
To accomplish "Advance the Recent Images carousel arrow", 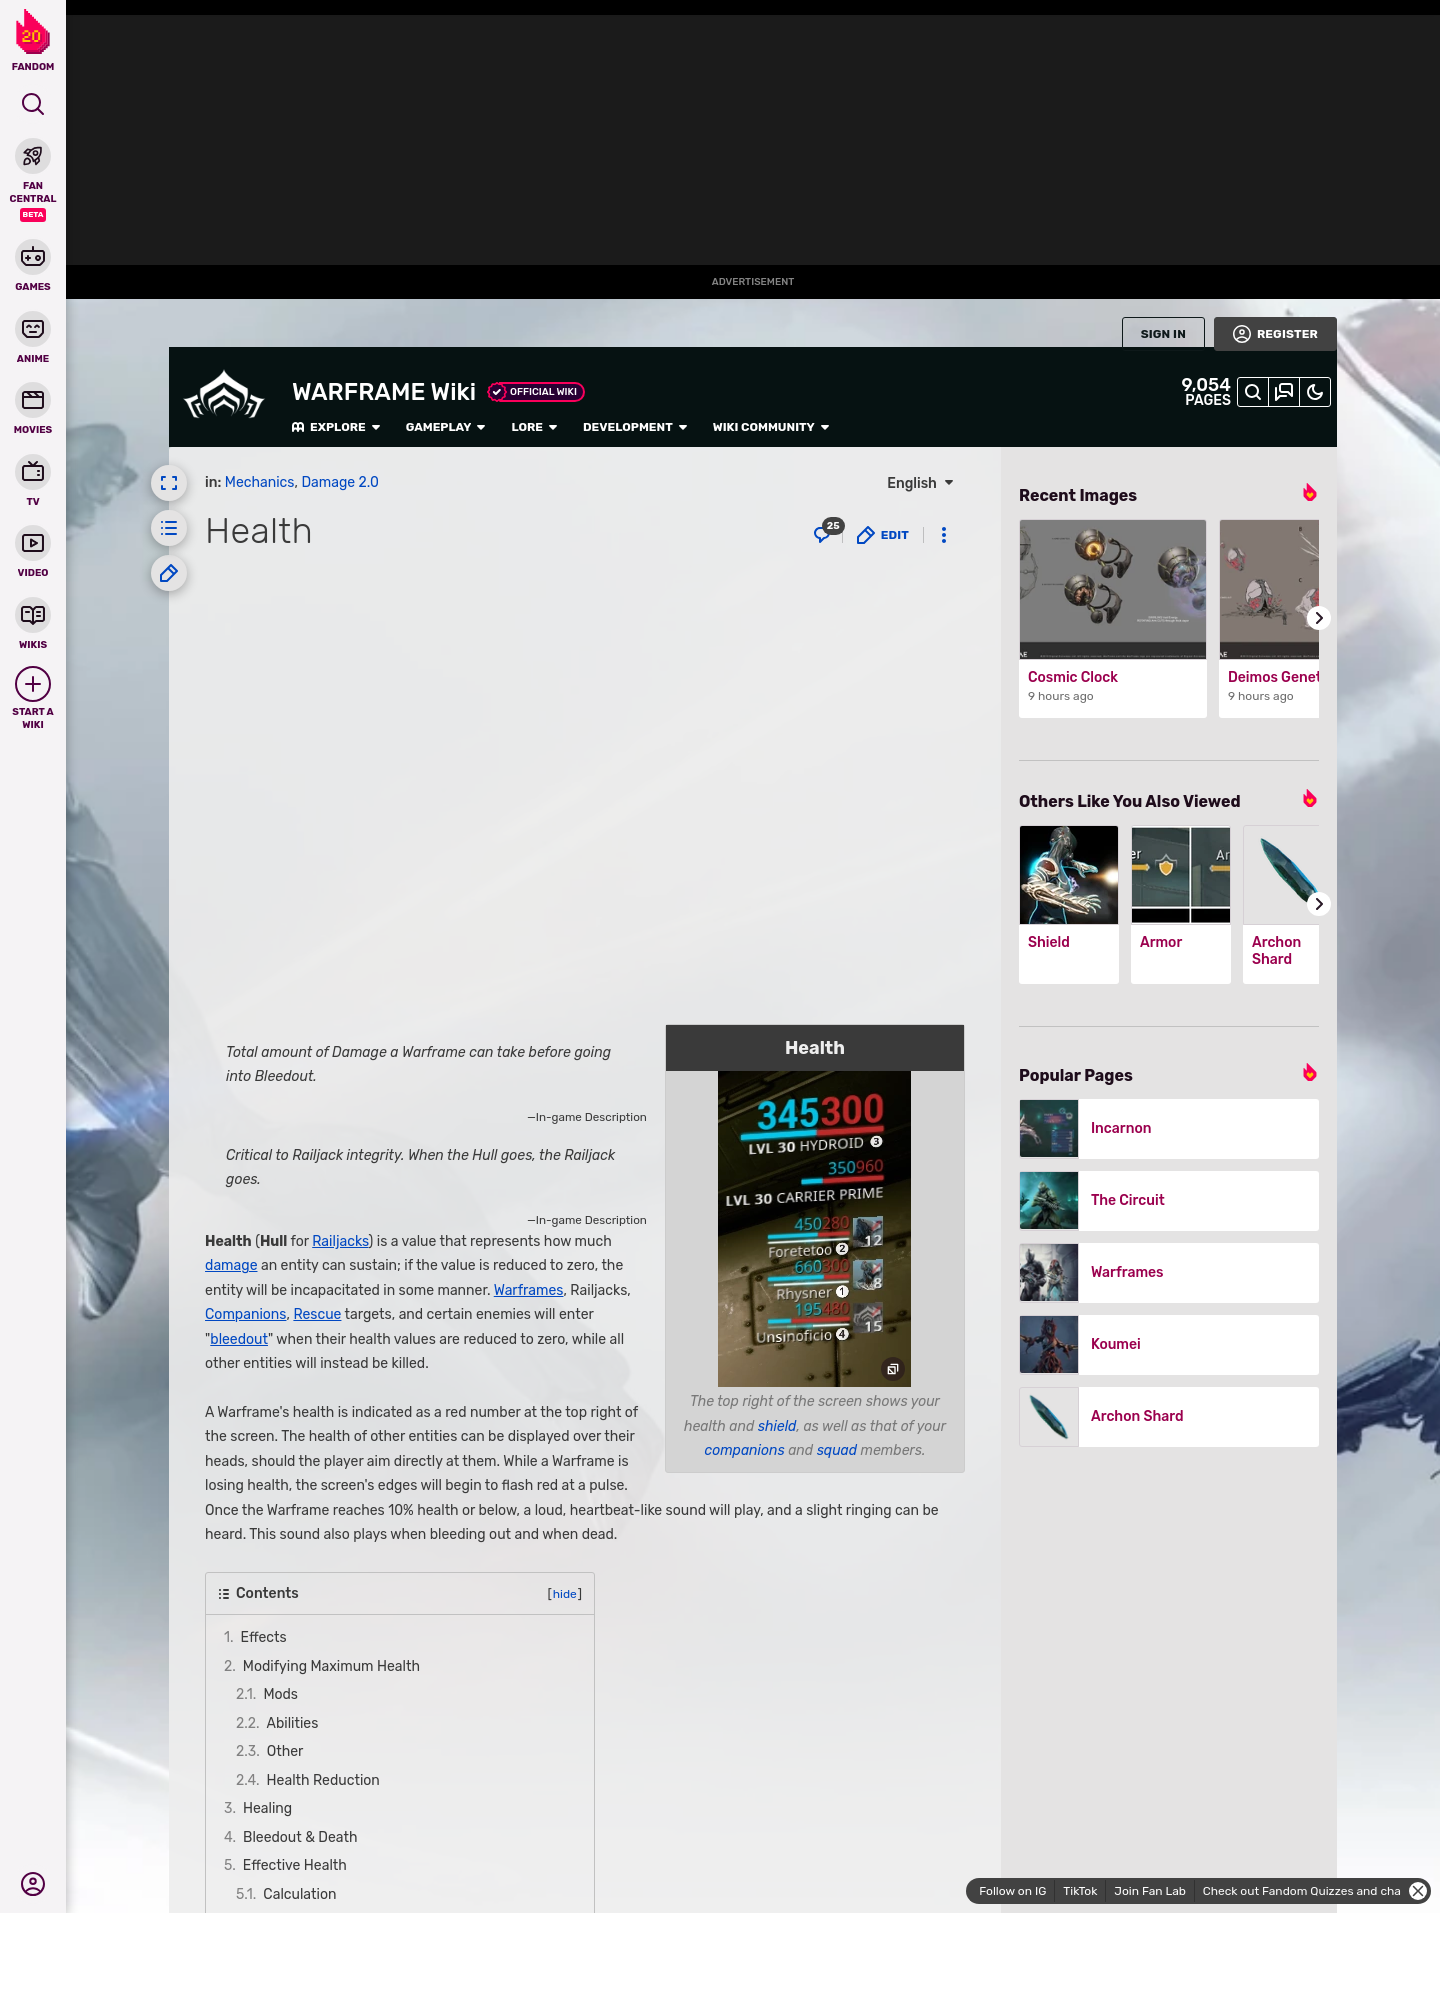I will pos(1319,618).
